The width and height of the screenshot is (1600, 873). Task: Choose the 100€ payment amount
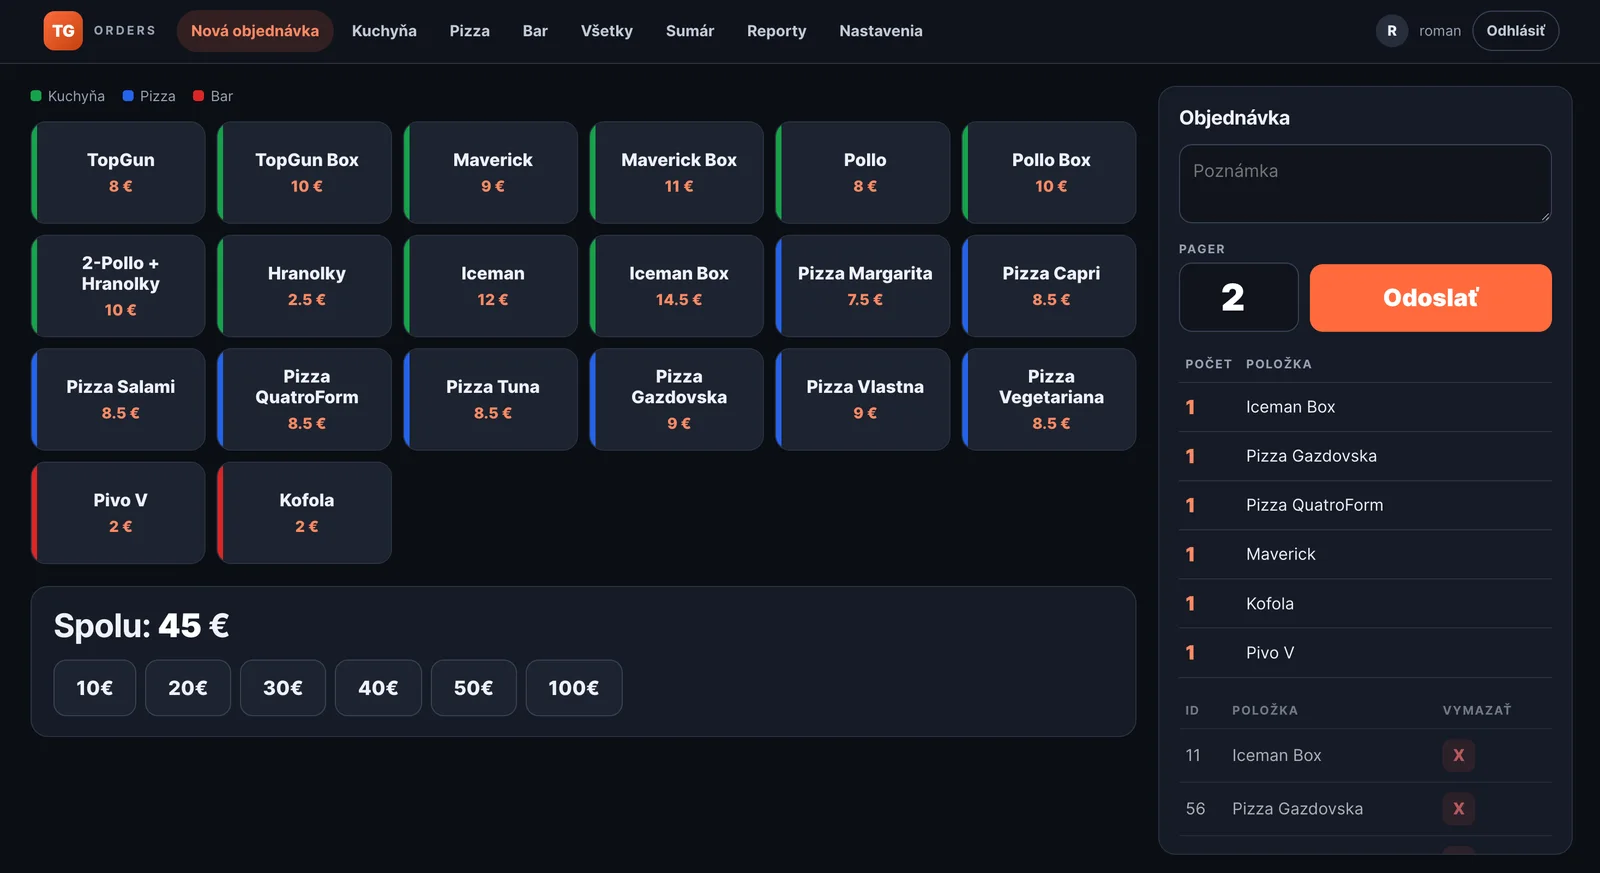click(x=574, y=688)
